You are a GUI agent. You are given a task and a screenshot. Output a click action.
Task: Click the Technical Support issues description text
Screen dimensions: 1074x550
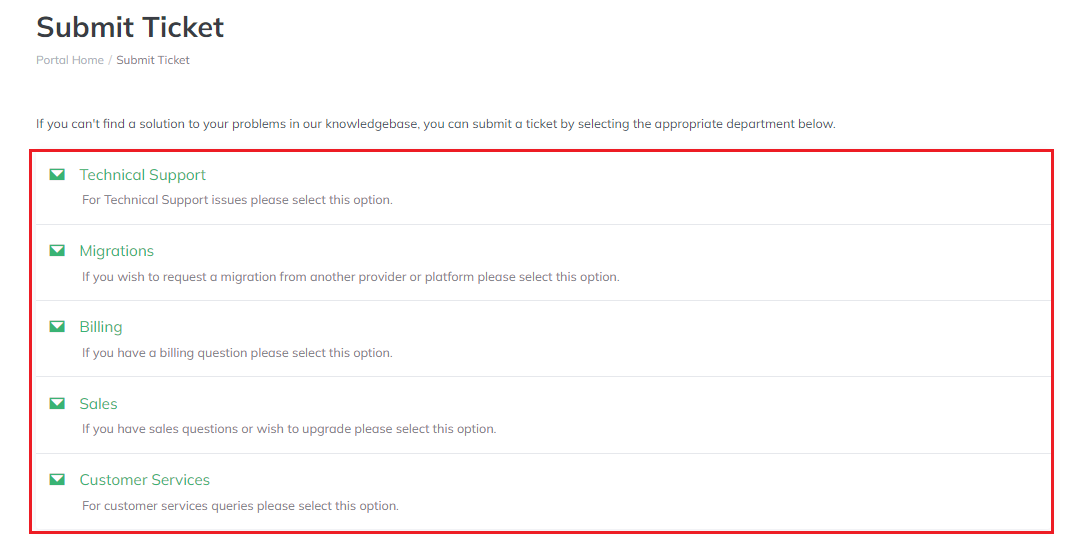click(x=237, y=200)
